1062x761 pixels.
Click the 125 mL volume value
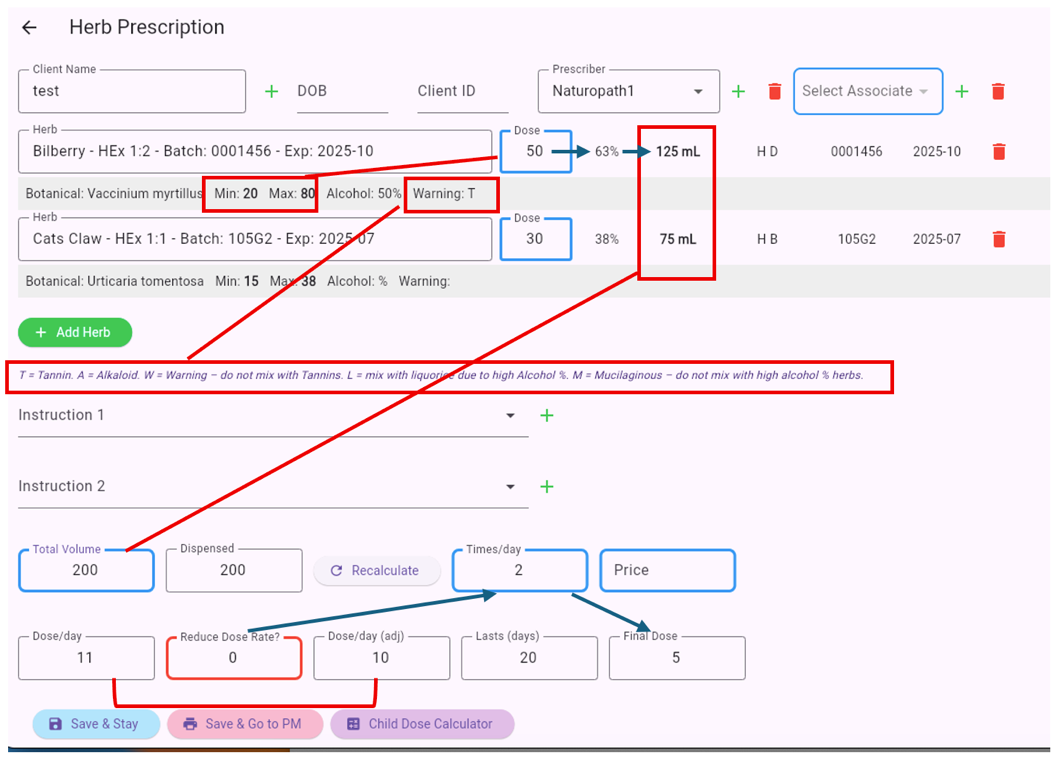coord(677,152)
